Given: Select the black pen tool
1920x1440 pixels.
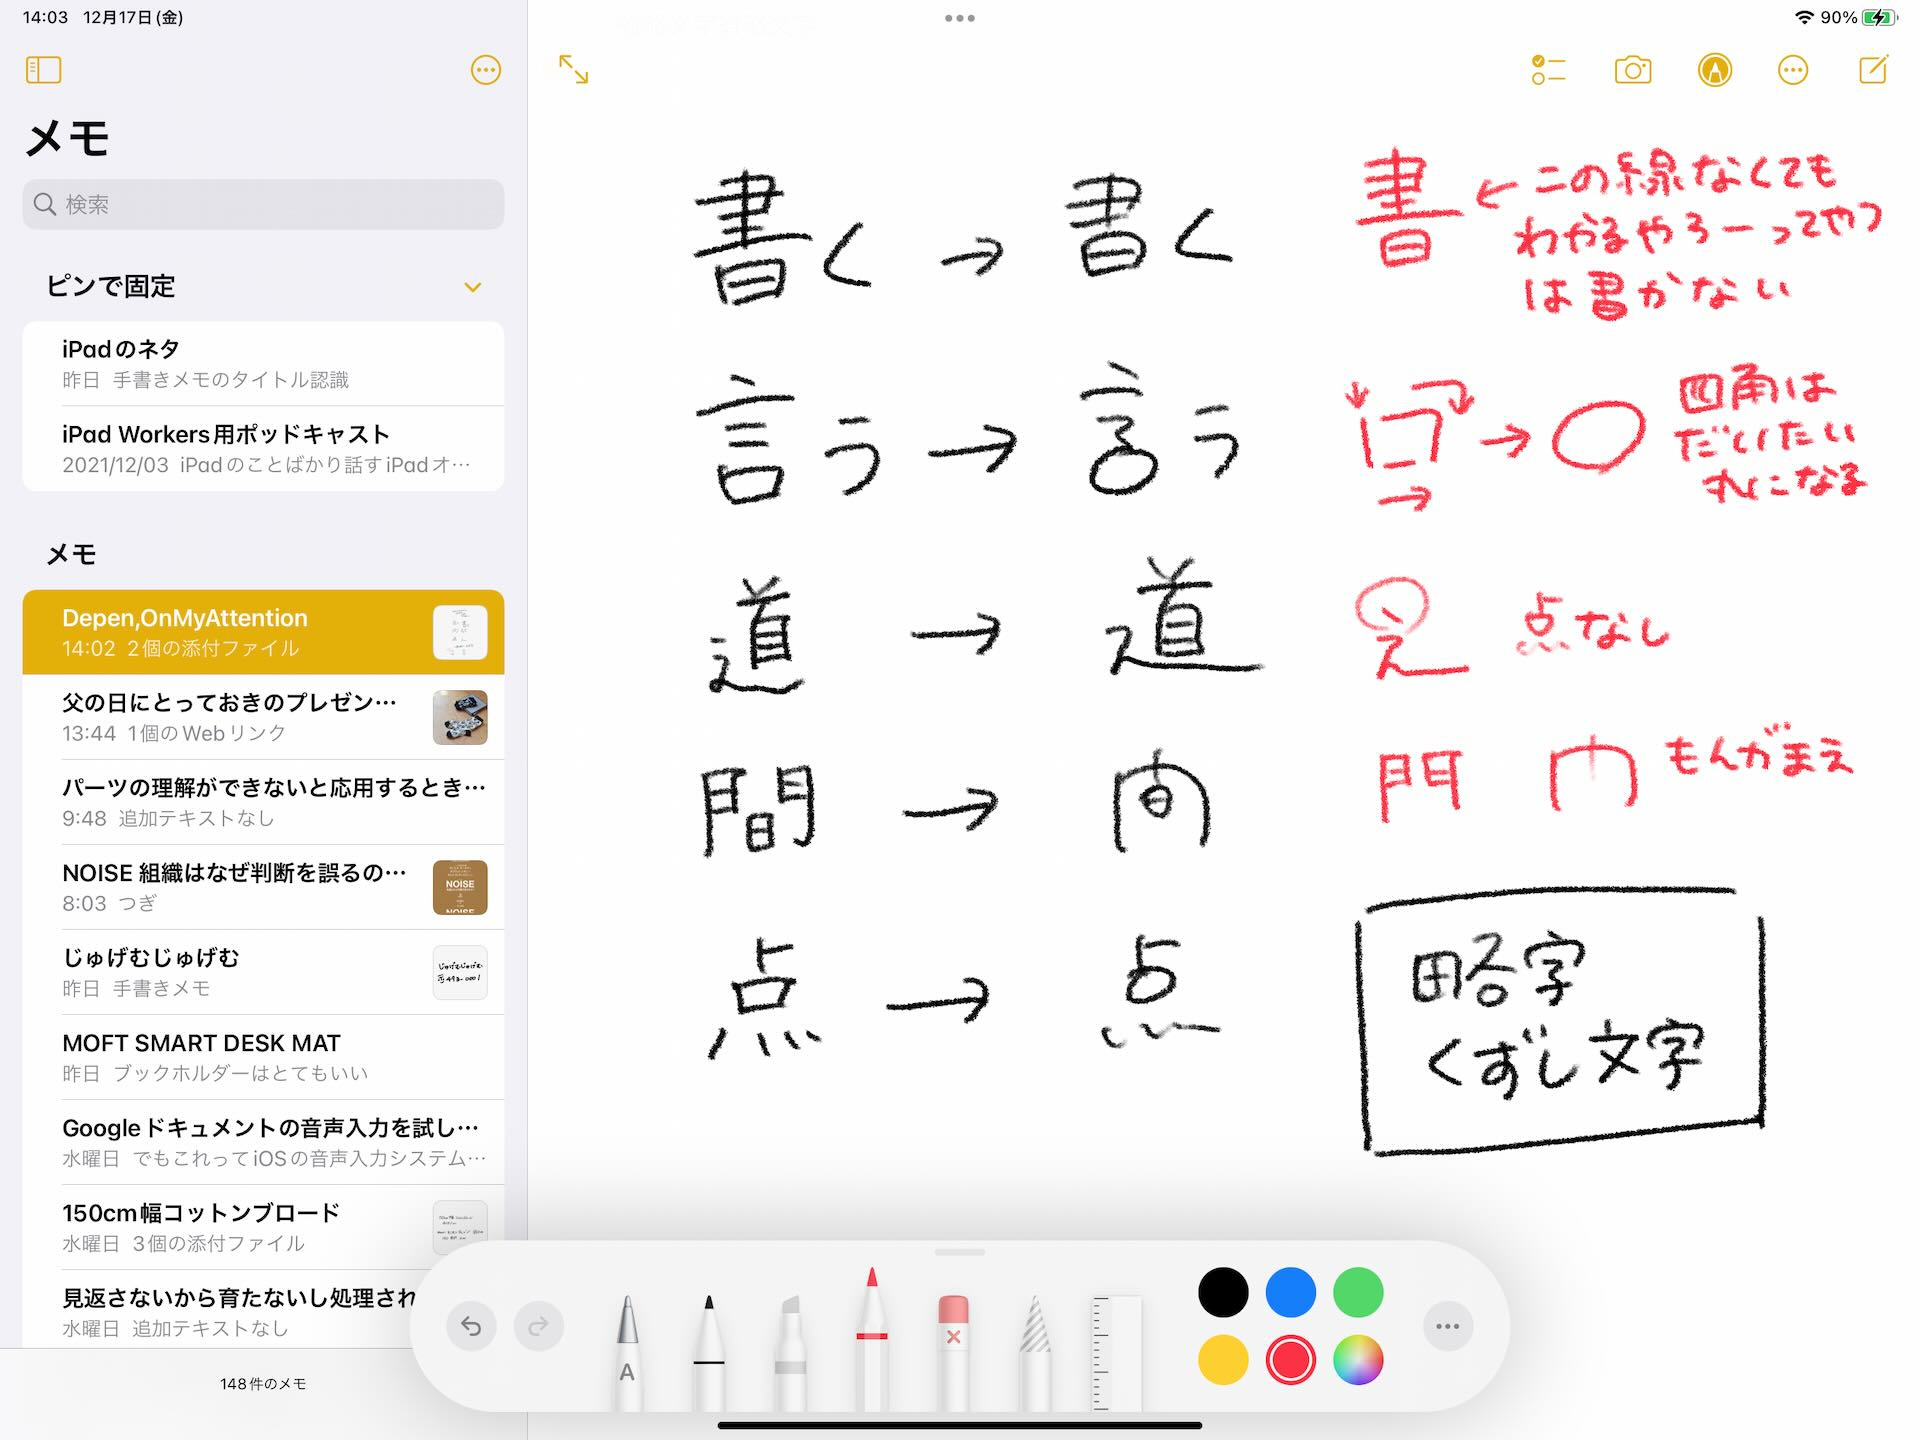Looking at the screenshot, I should [709, 1352].
